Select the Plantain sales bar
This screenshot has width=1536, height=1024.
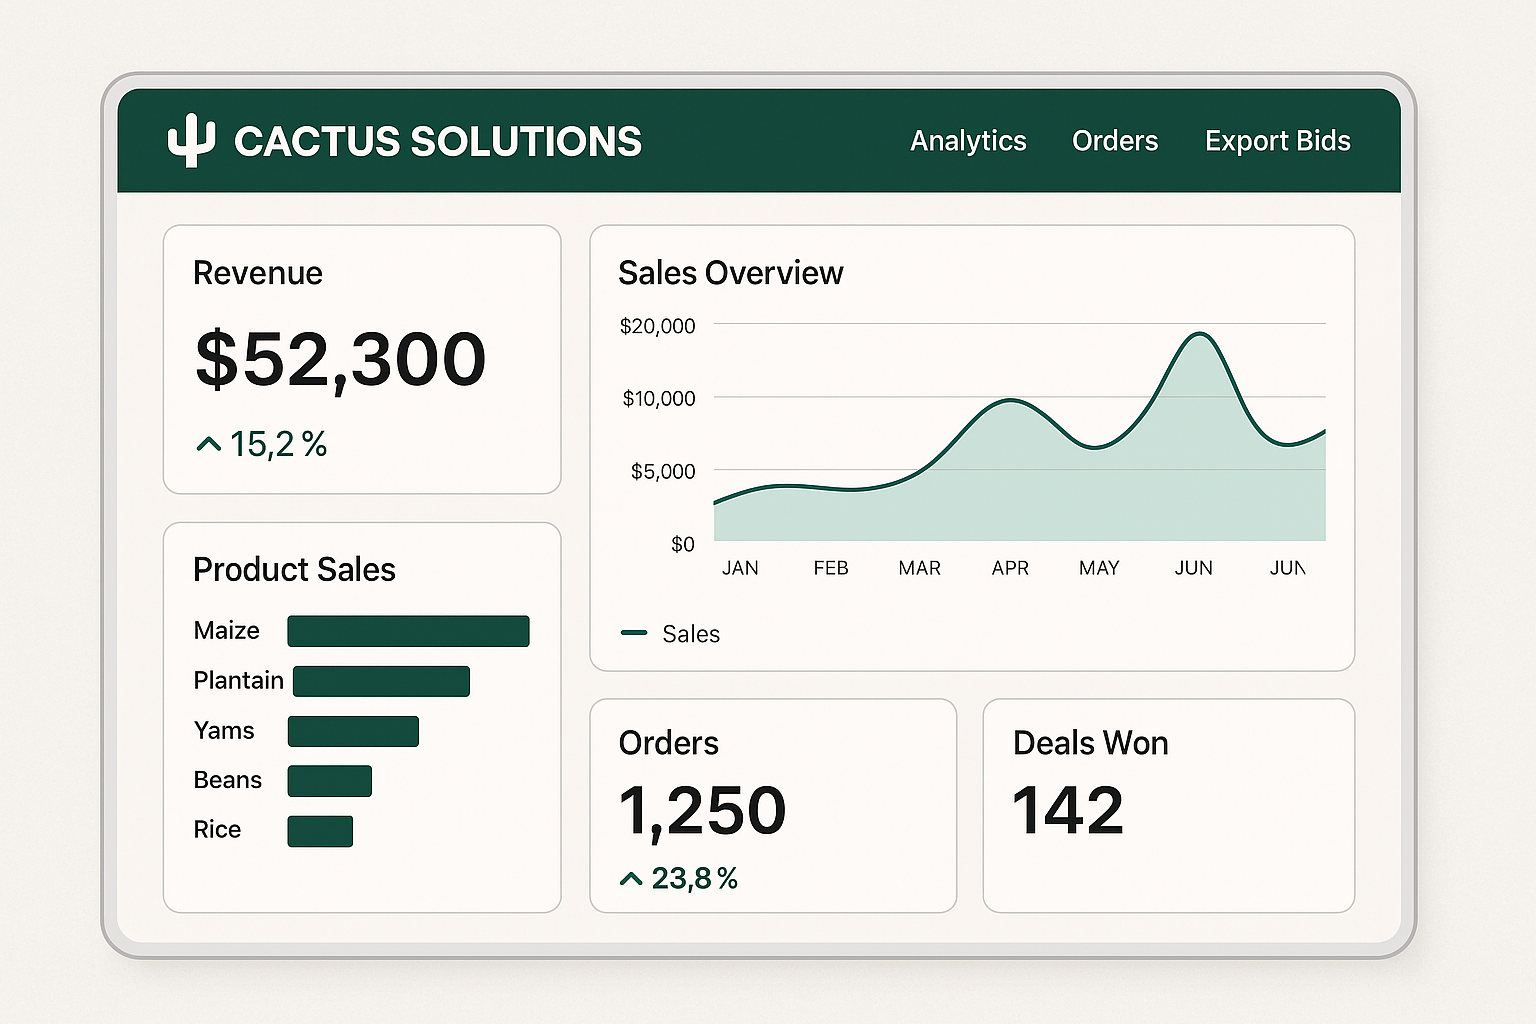380,681
